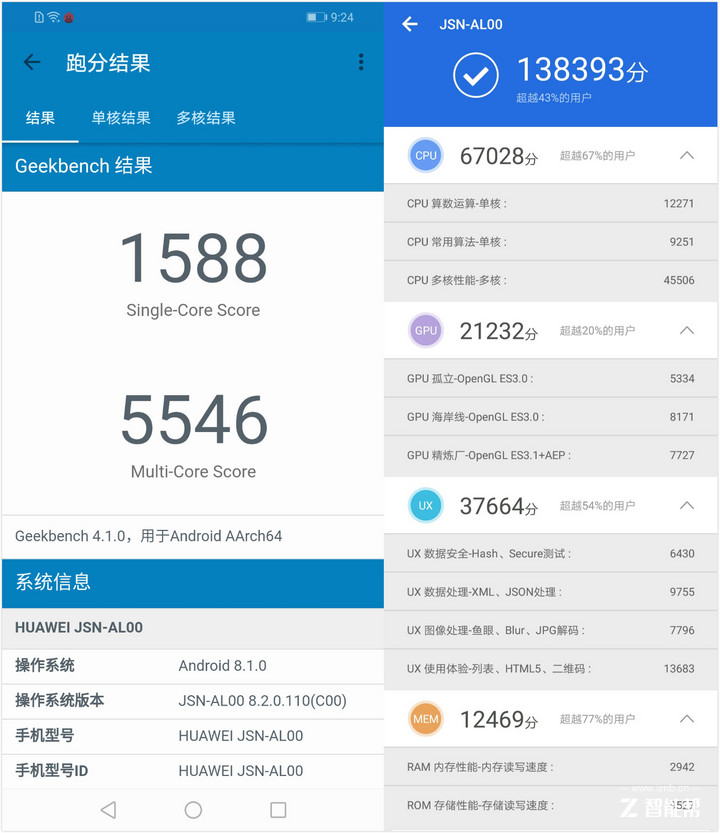720x833 pixels.
Task: Tap the 12469分 MEM score
Action: [499, 719]
